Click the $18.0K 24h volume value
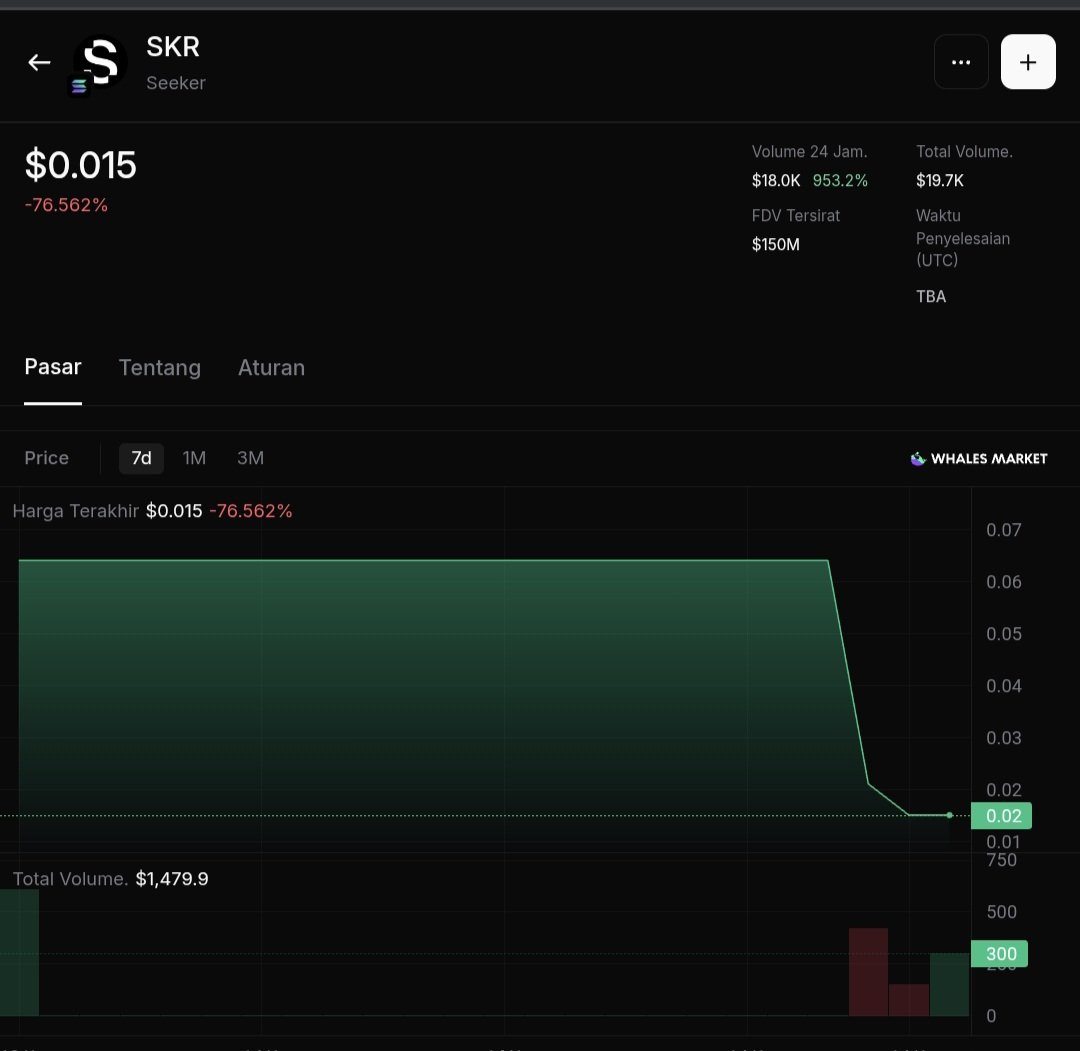 (776, 180)
